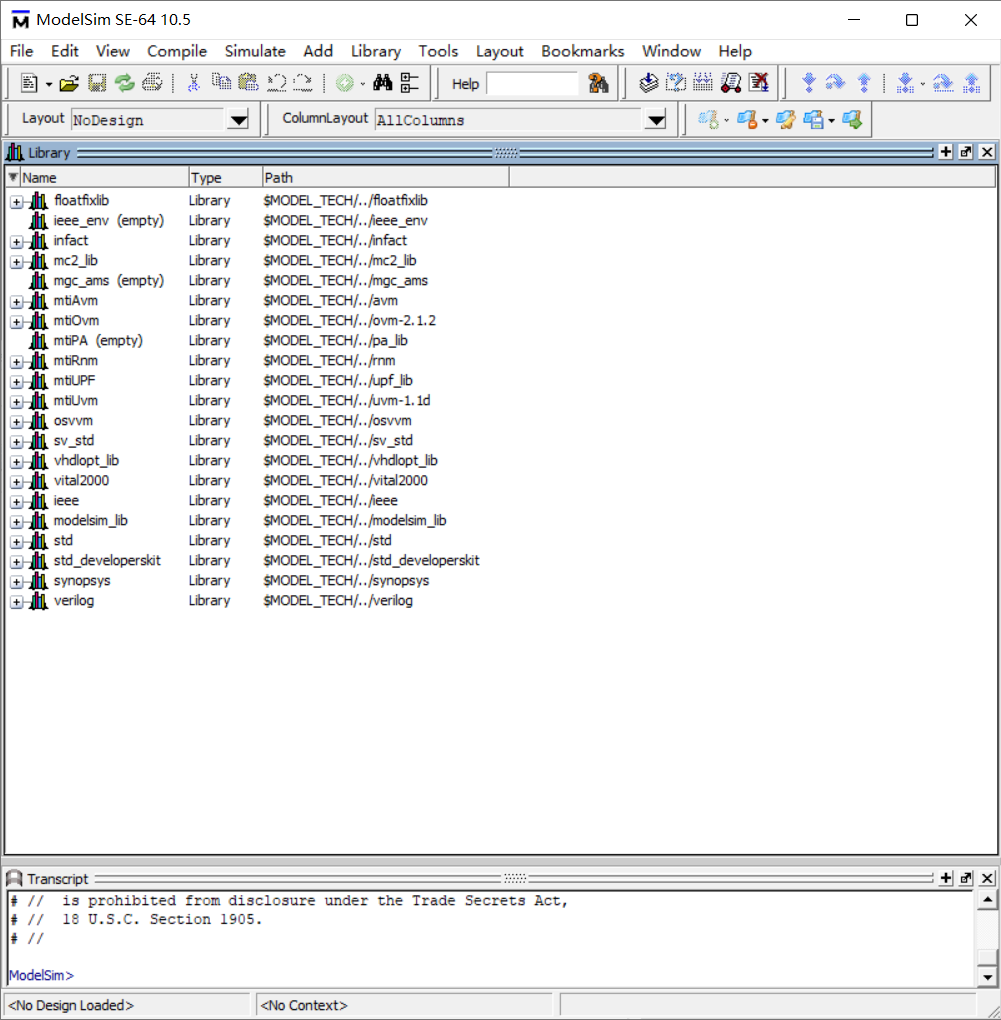The image size is (1001, 1020).
Task: Expand the ieee library node
Action: [16, 502]
